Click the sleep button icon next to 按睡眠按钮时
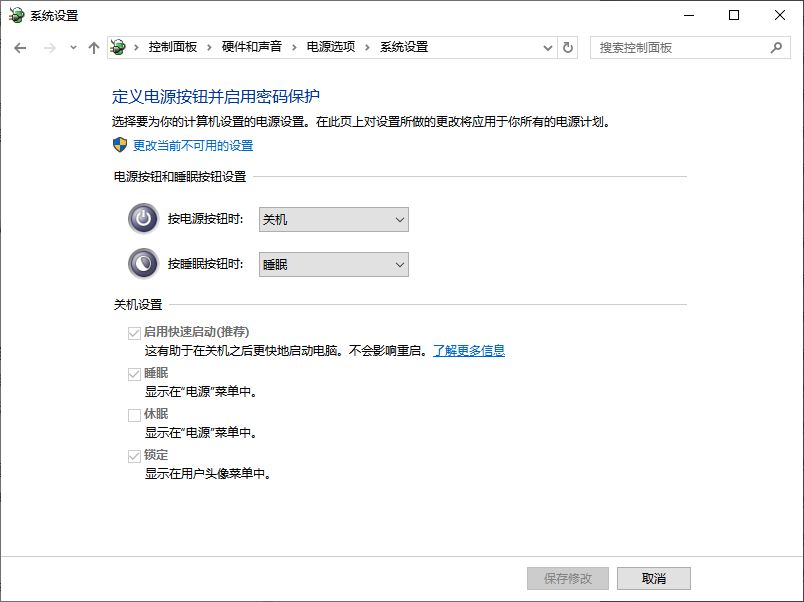Viewport: 804px width, 602px height. coord(143,264)
